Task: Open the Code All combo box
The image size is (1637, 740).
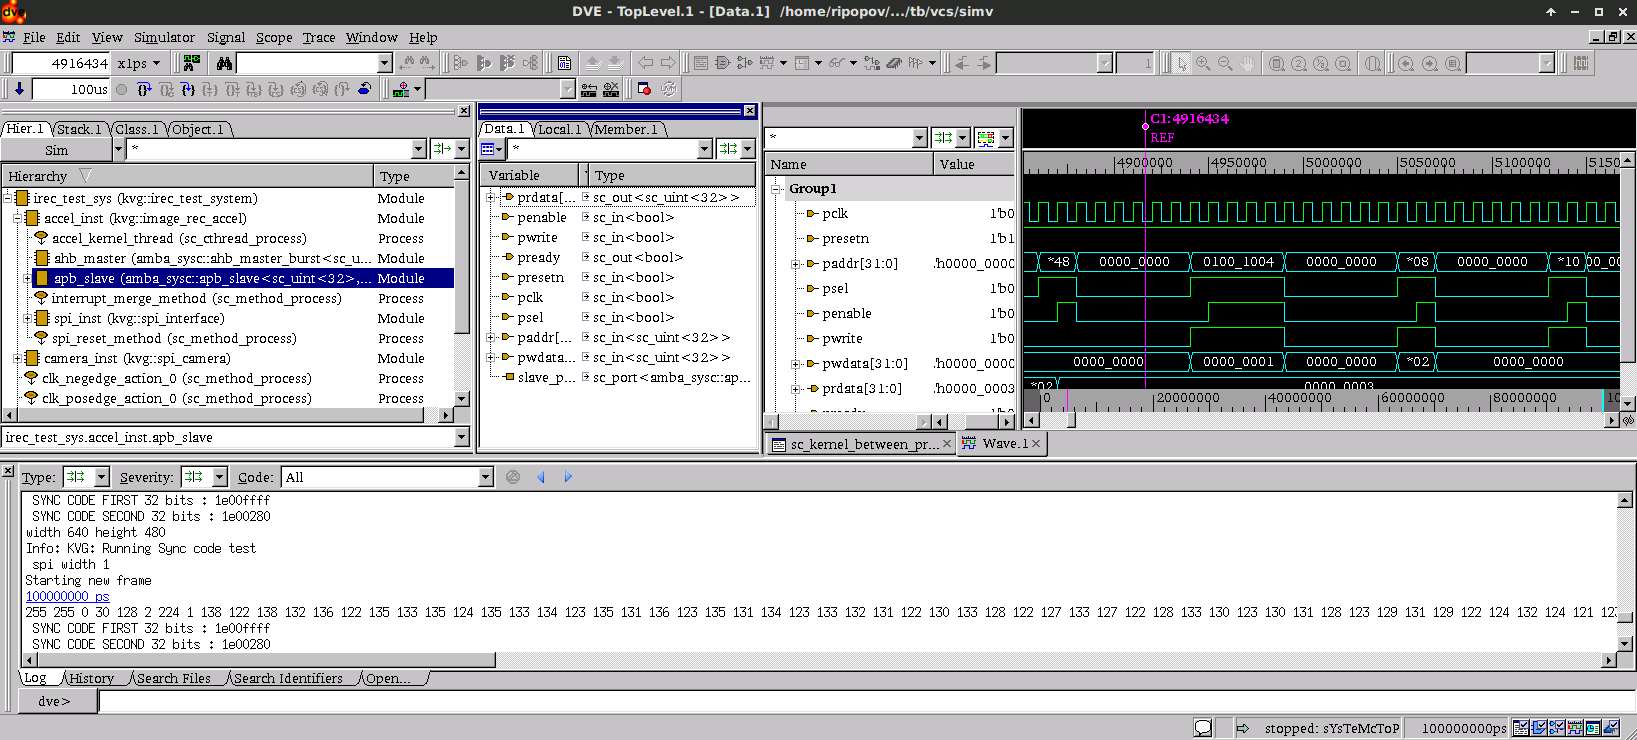Action: [x=387, y=477]
